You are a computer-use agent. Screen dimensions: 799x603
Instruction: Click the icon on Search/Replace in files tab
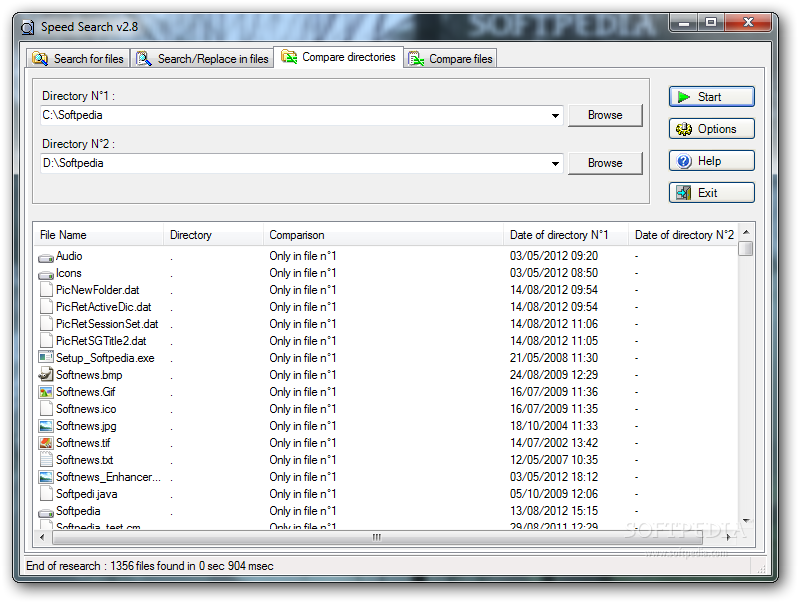coord(144,59)
